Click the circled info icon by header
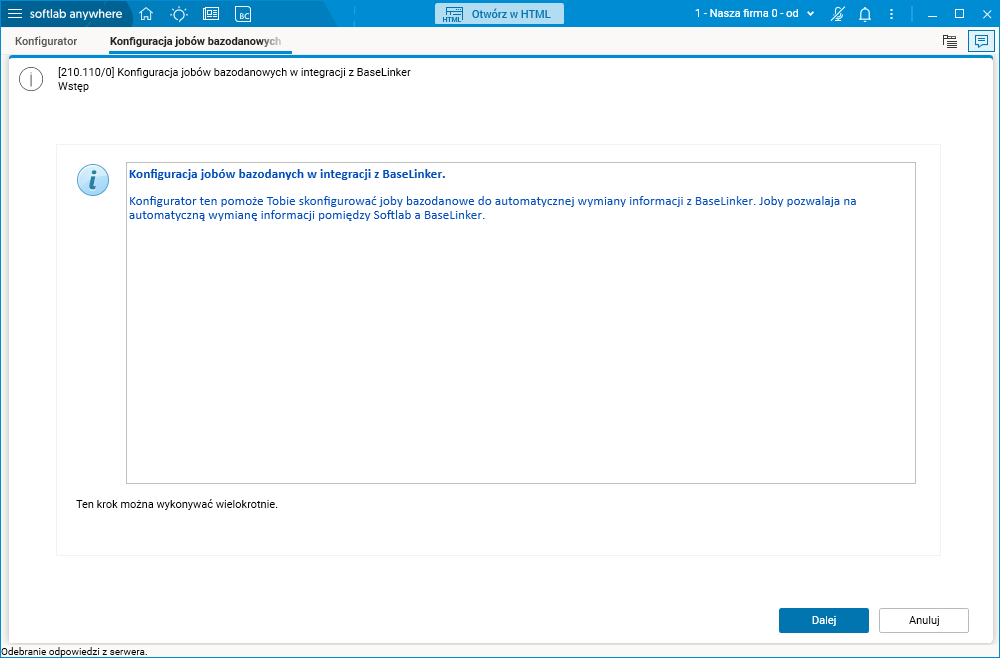The height and width of the screenshot is (658, 1000). click(x=31, y=79)
